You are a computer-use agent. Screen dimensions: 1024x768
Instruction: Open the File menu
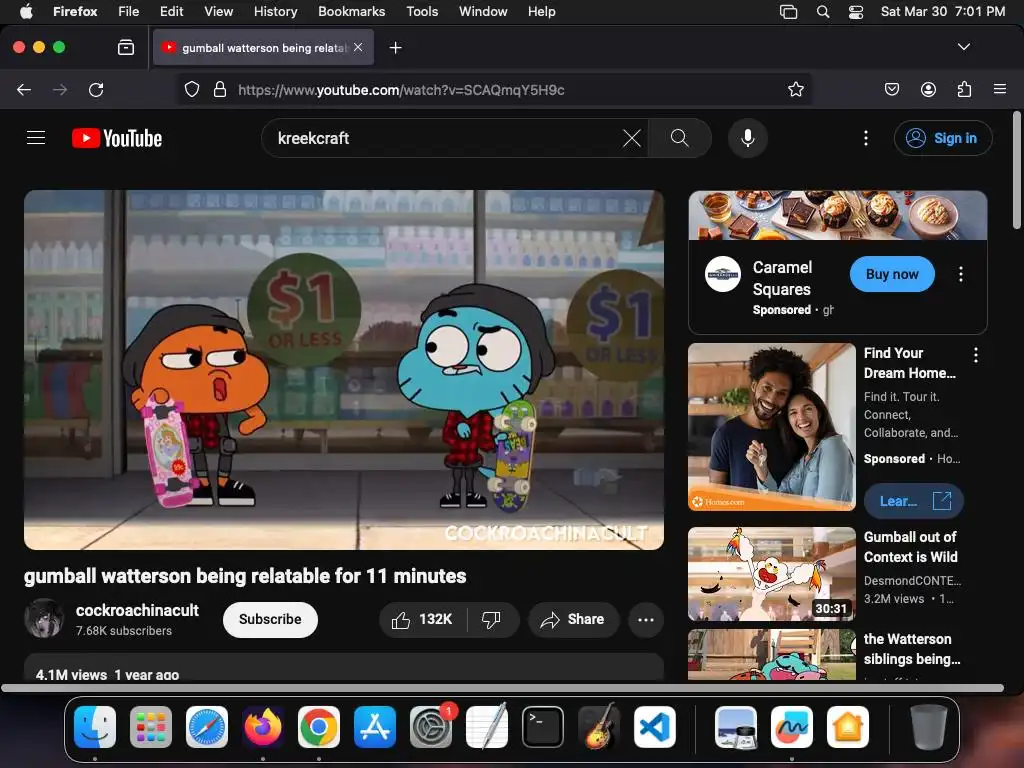tap(128, 11)
